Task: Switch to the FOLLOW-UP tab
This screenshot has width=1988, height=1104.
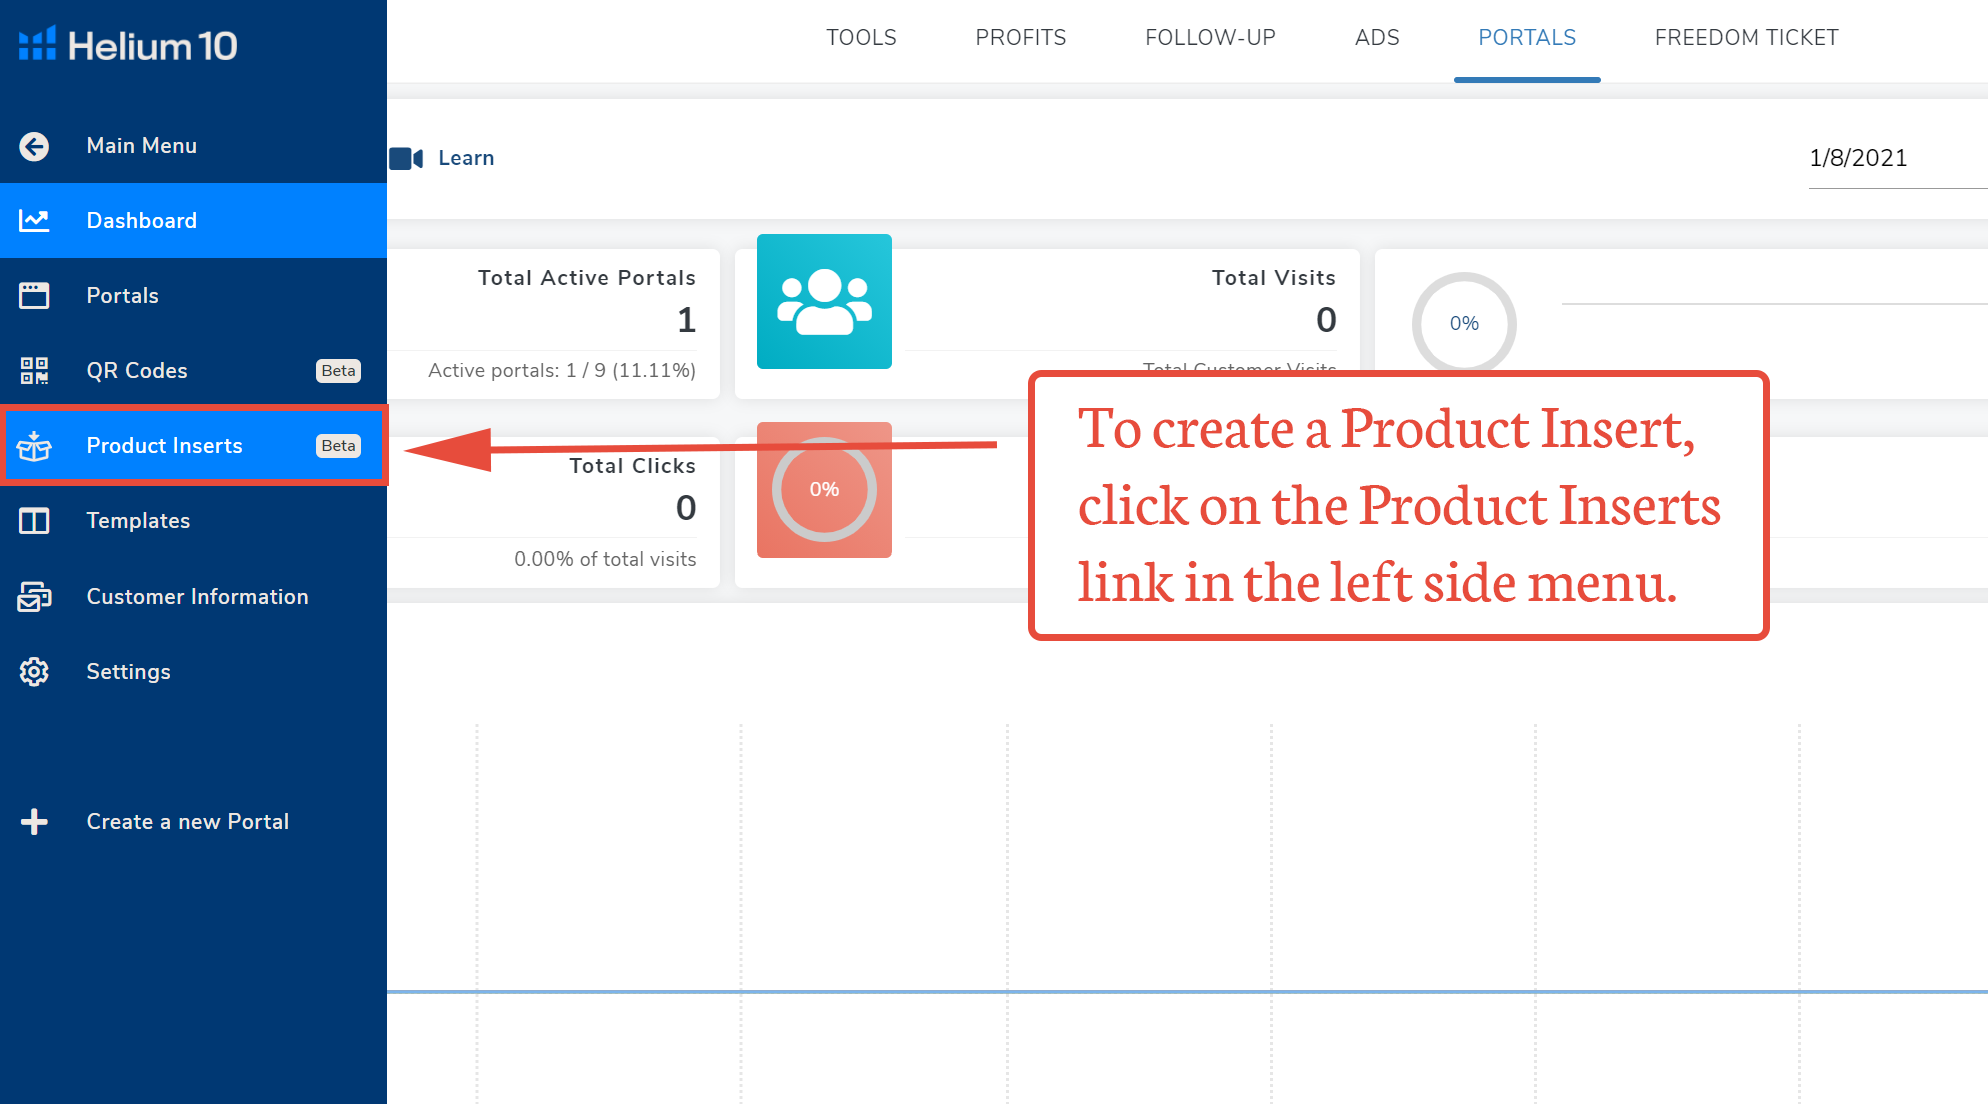Action: pyautogui.click(x=1210, y=38)
